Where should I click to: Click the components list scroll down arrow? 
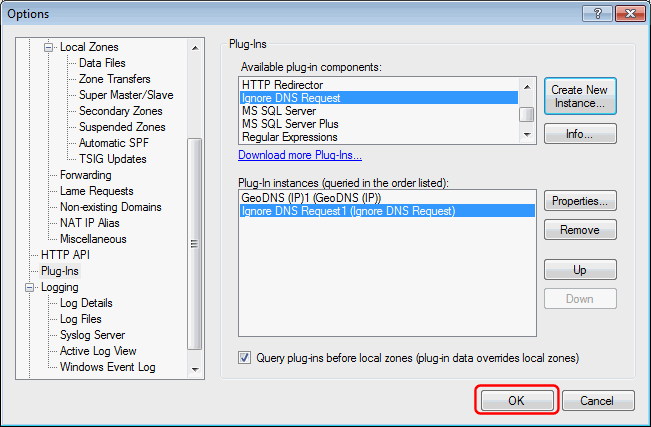pos(527,135)
